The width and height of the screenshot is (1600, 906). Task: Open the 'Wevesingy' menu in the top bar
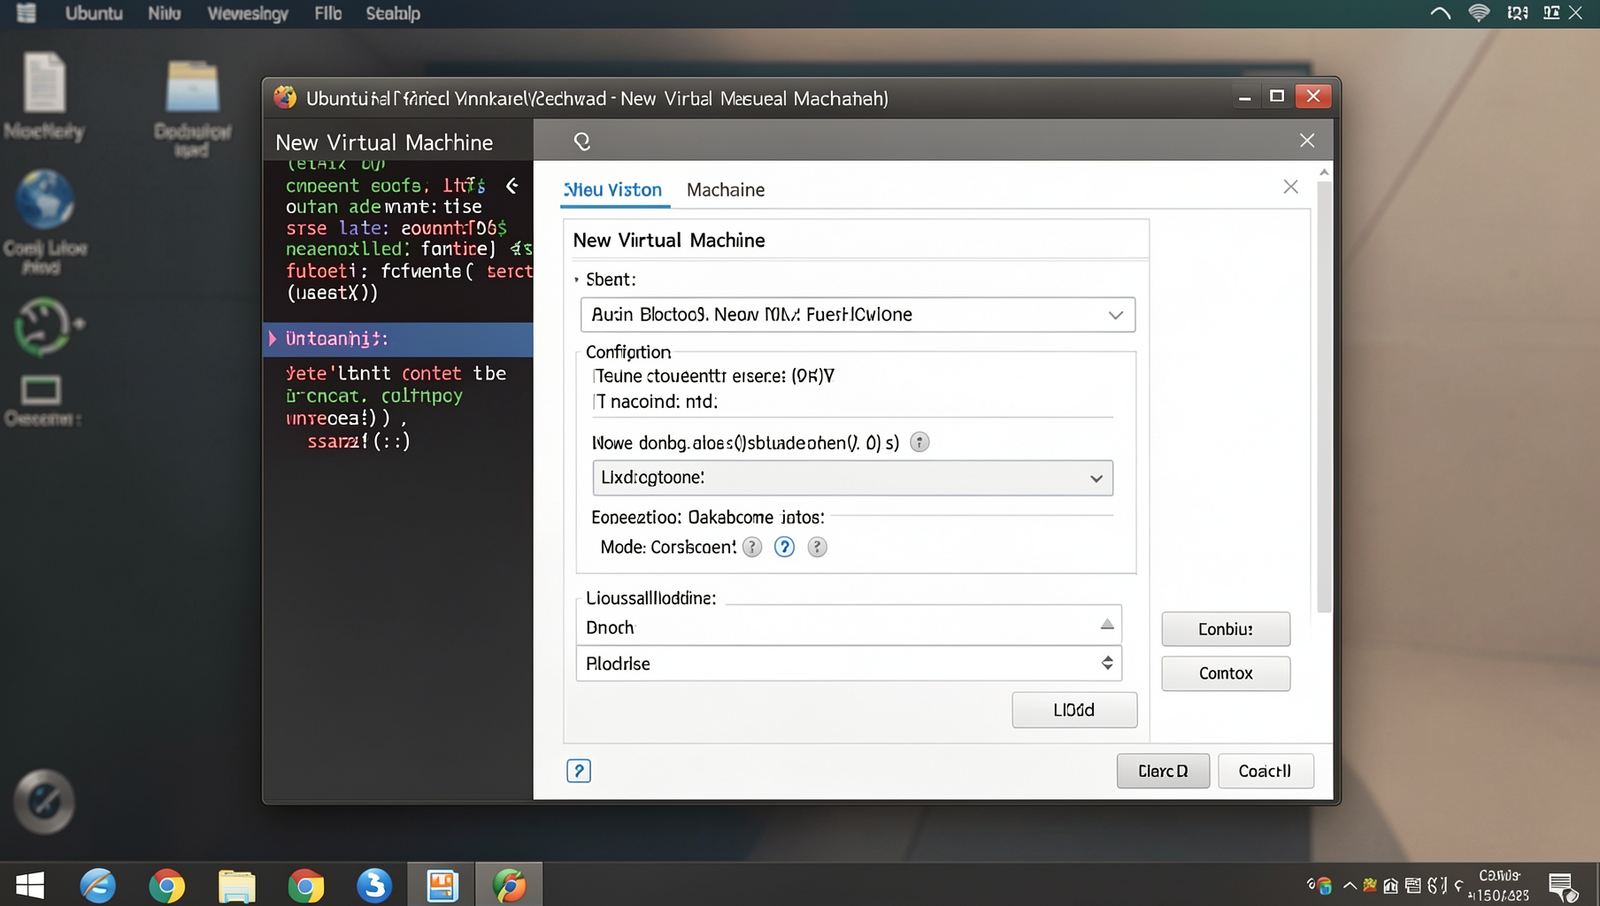[x=248, y=13]
